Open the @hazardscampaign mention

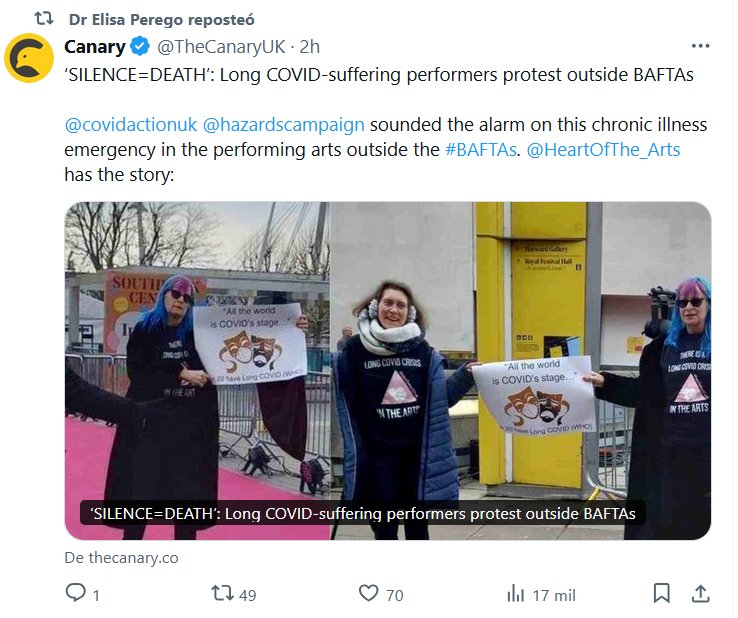click(283, 125)
